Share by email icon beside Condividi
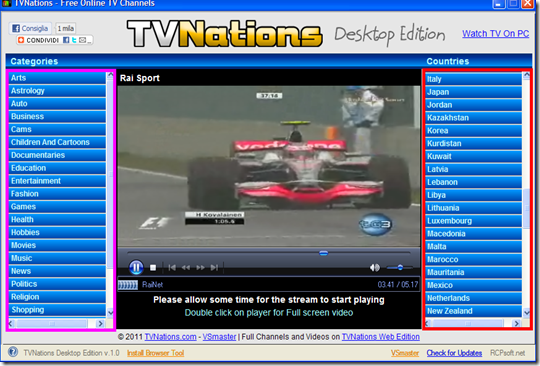 pyautogui.click(x=83, y=40)
